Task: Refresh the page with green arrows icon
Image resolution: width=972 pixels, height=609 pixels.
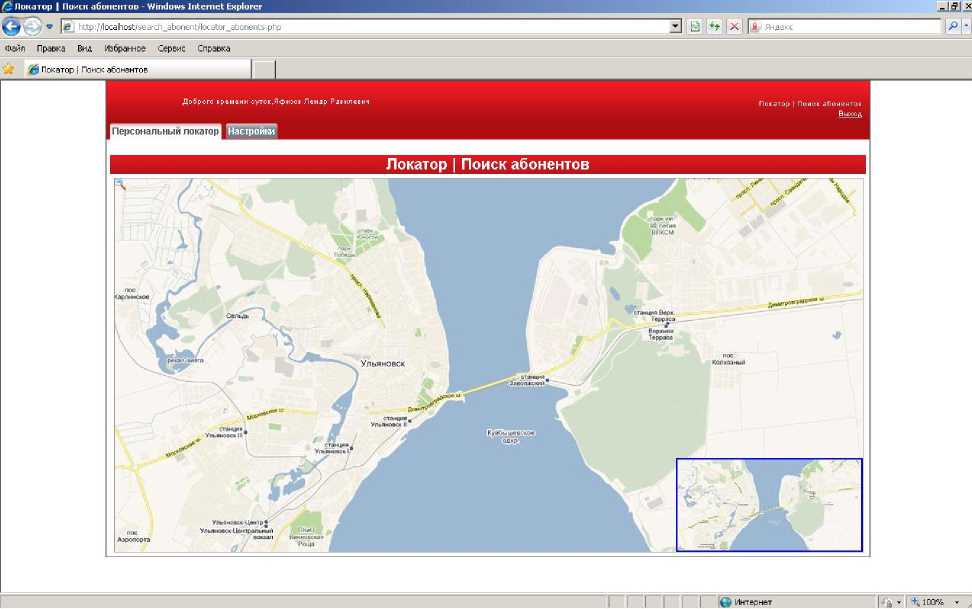Action: (x=715, y=27)
